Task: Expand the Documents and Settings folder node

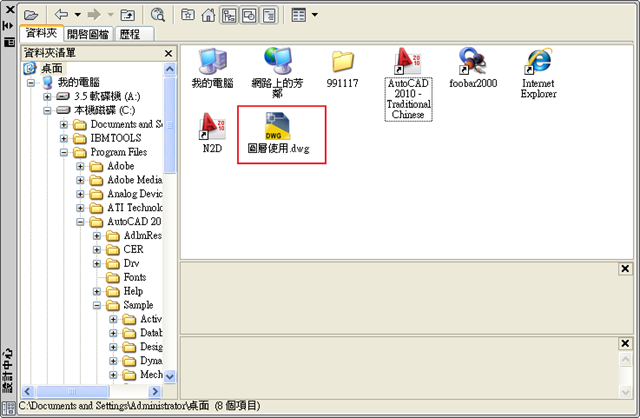Action: (64, 125)
